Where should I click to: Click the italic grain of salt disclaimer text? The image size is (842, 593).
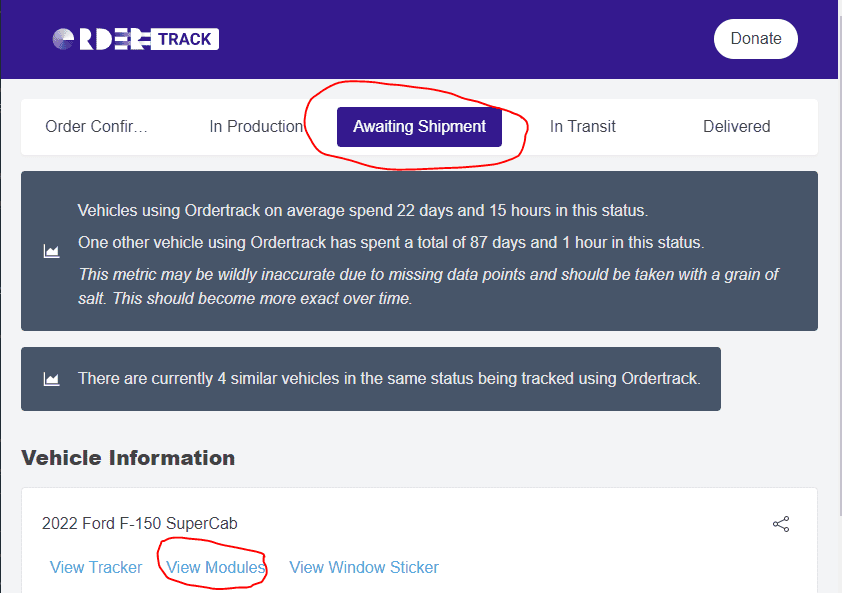pos(428,286)
